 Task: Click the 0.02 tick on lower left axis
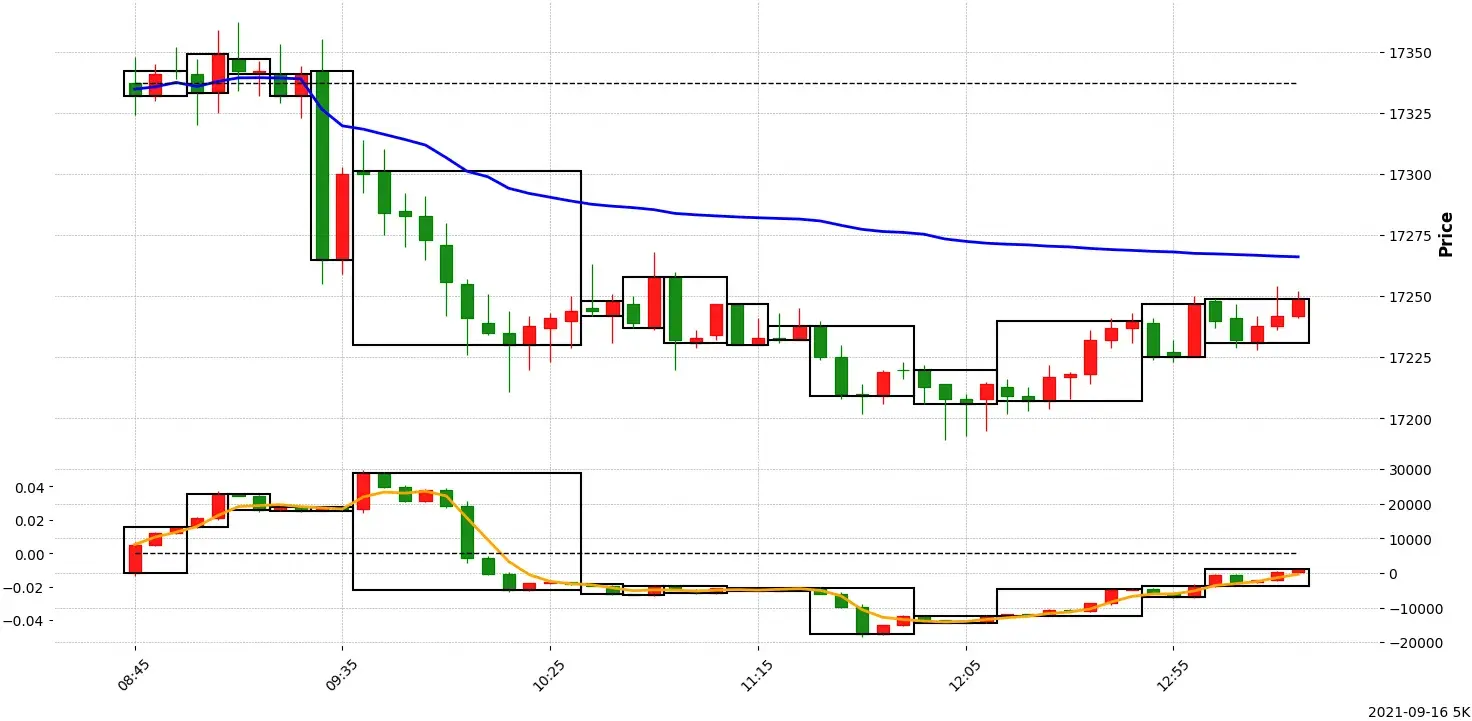30,521
